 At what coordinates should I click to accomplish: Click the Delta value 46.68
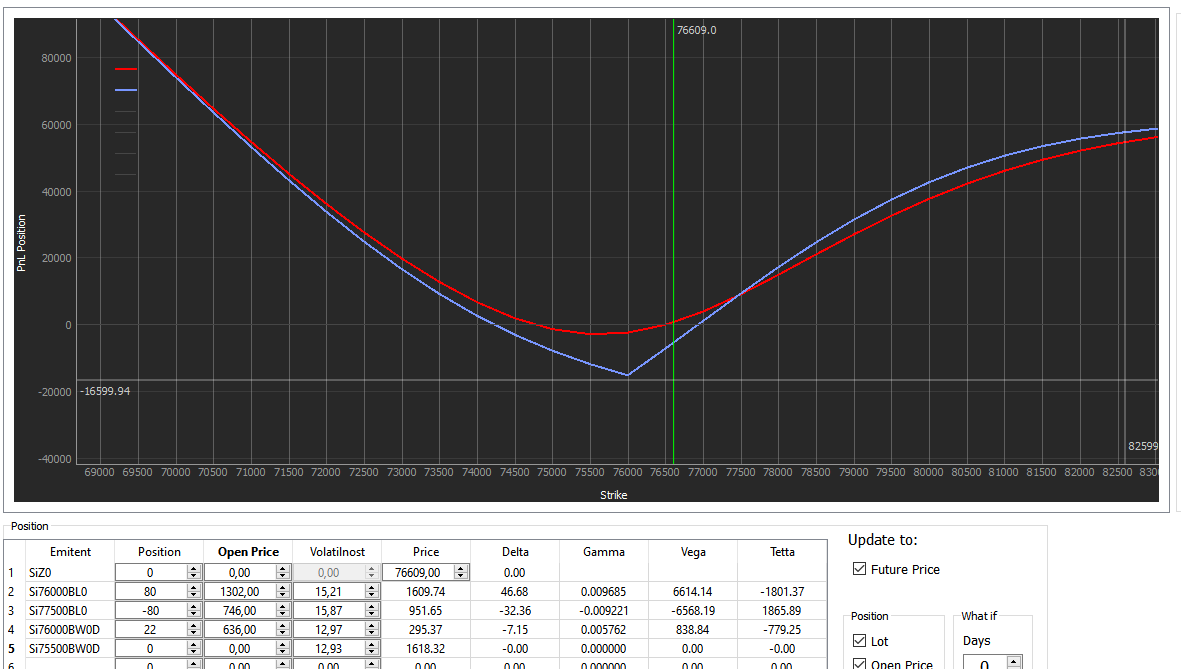pos(514,591)
